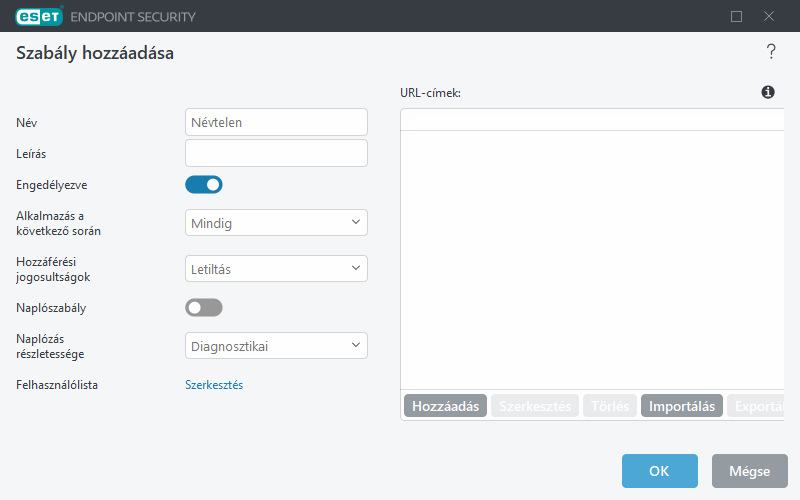Viewport: 800px width, 500px height.
Task: Open the Naplózás részletessége Diagnosztikai dropdown
Action: tap(276, 346)
